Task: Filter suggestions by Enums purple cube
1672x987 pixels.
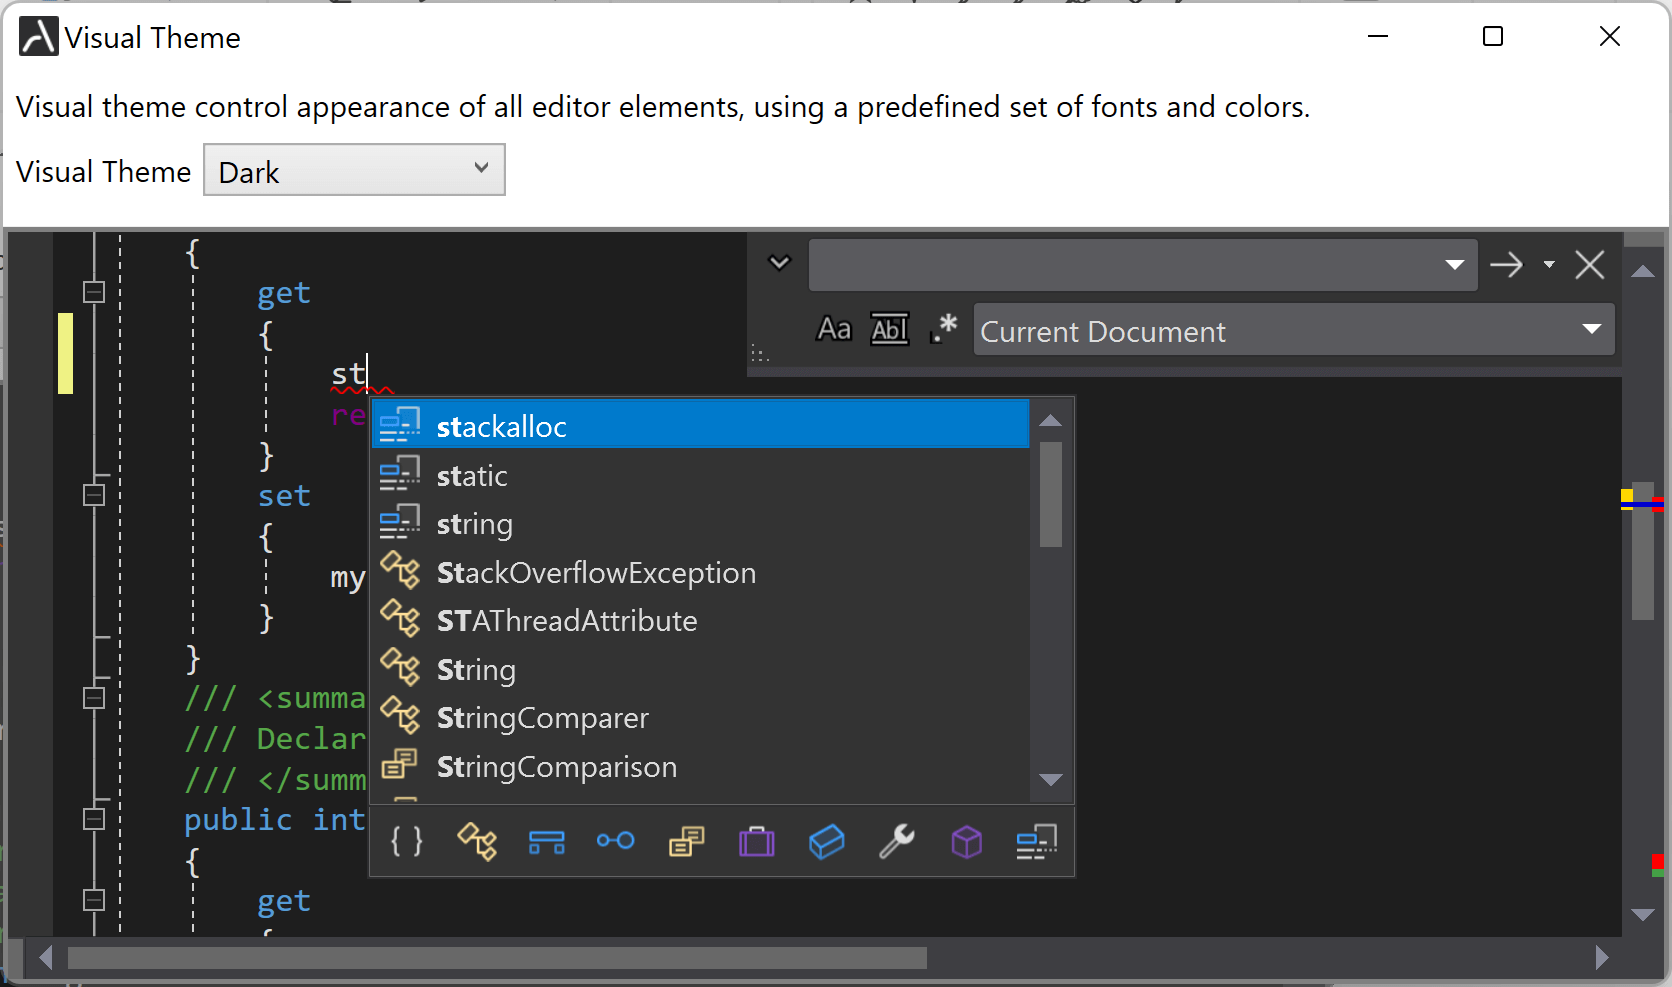Action: tap(966, 842)
